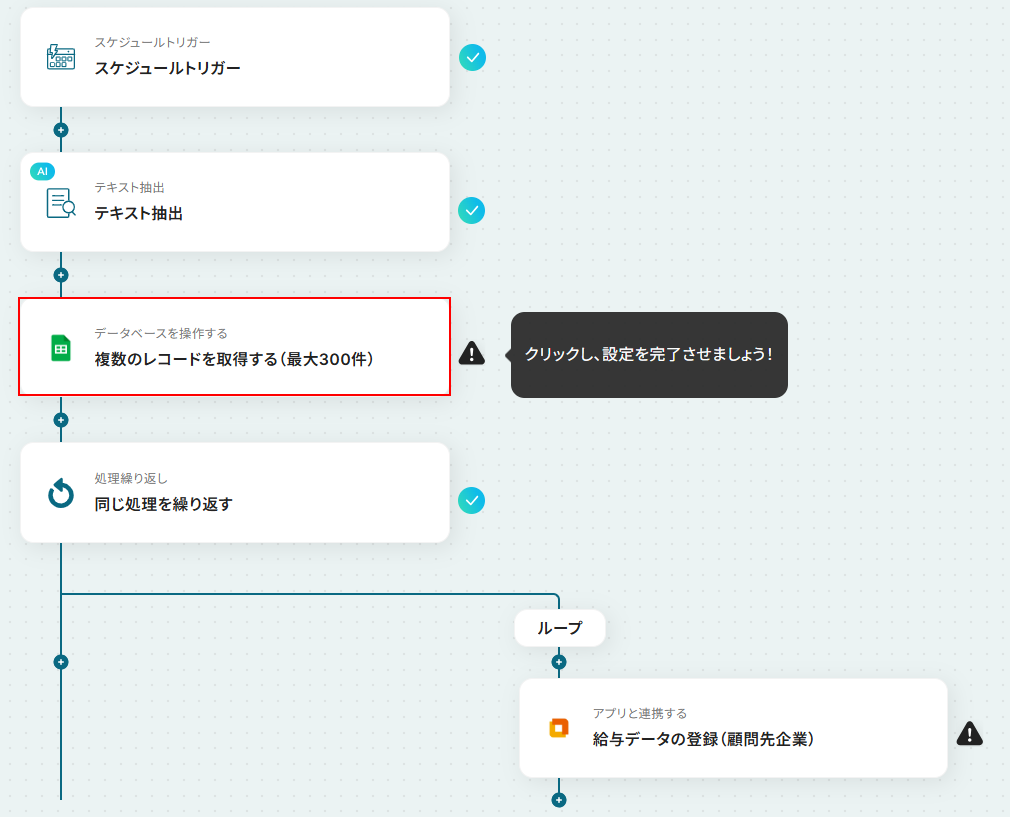Click the loop repeat arrow icon
Viewport: 1010px width, 817px height.
(x=61, y=494)
